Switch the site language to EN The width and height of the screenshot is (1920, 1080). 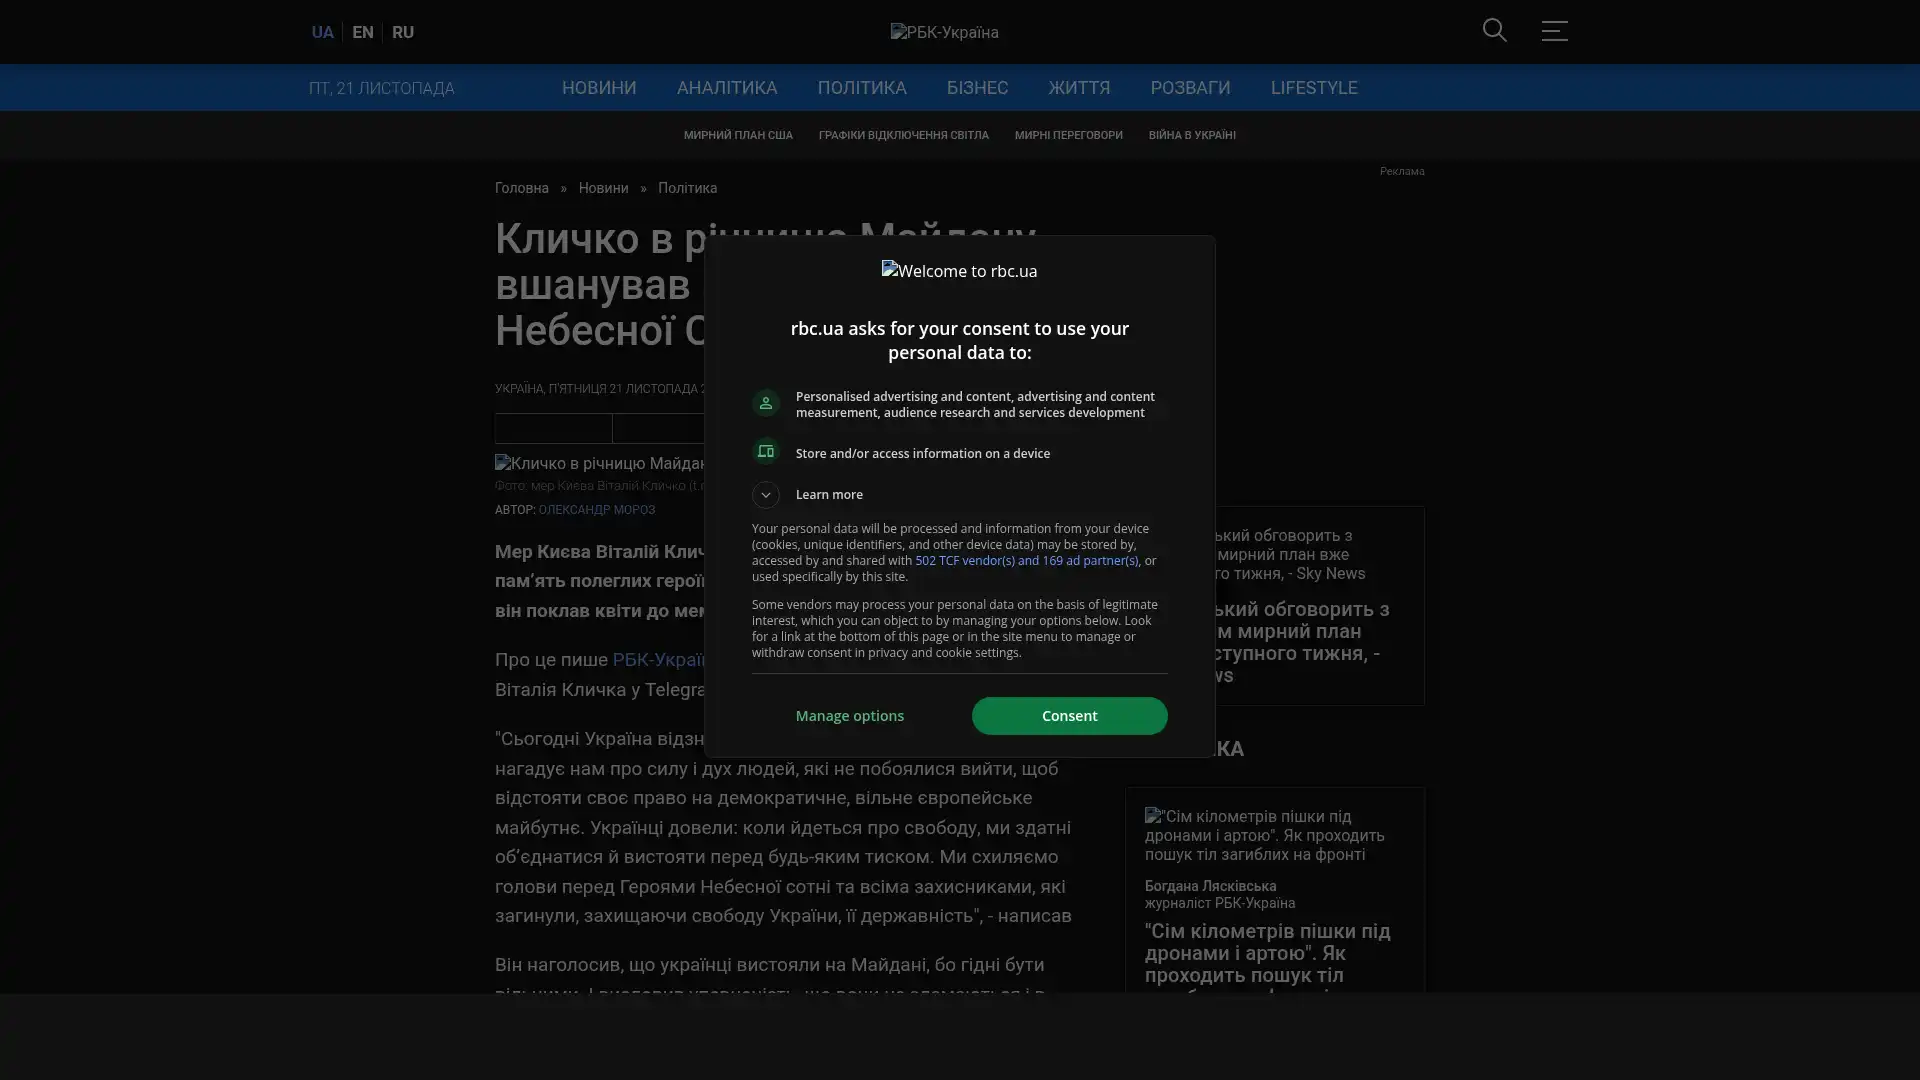(363, 33)
